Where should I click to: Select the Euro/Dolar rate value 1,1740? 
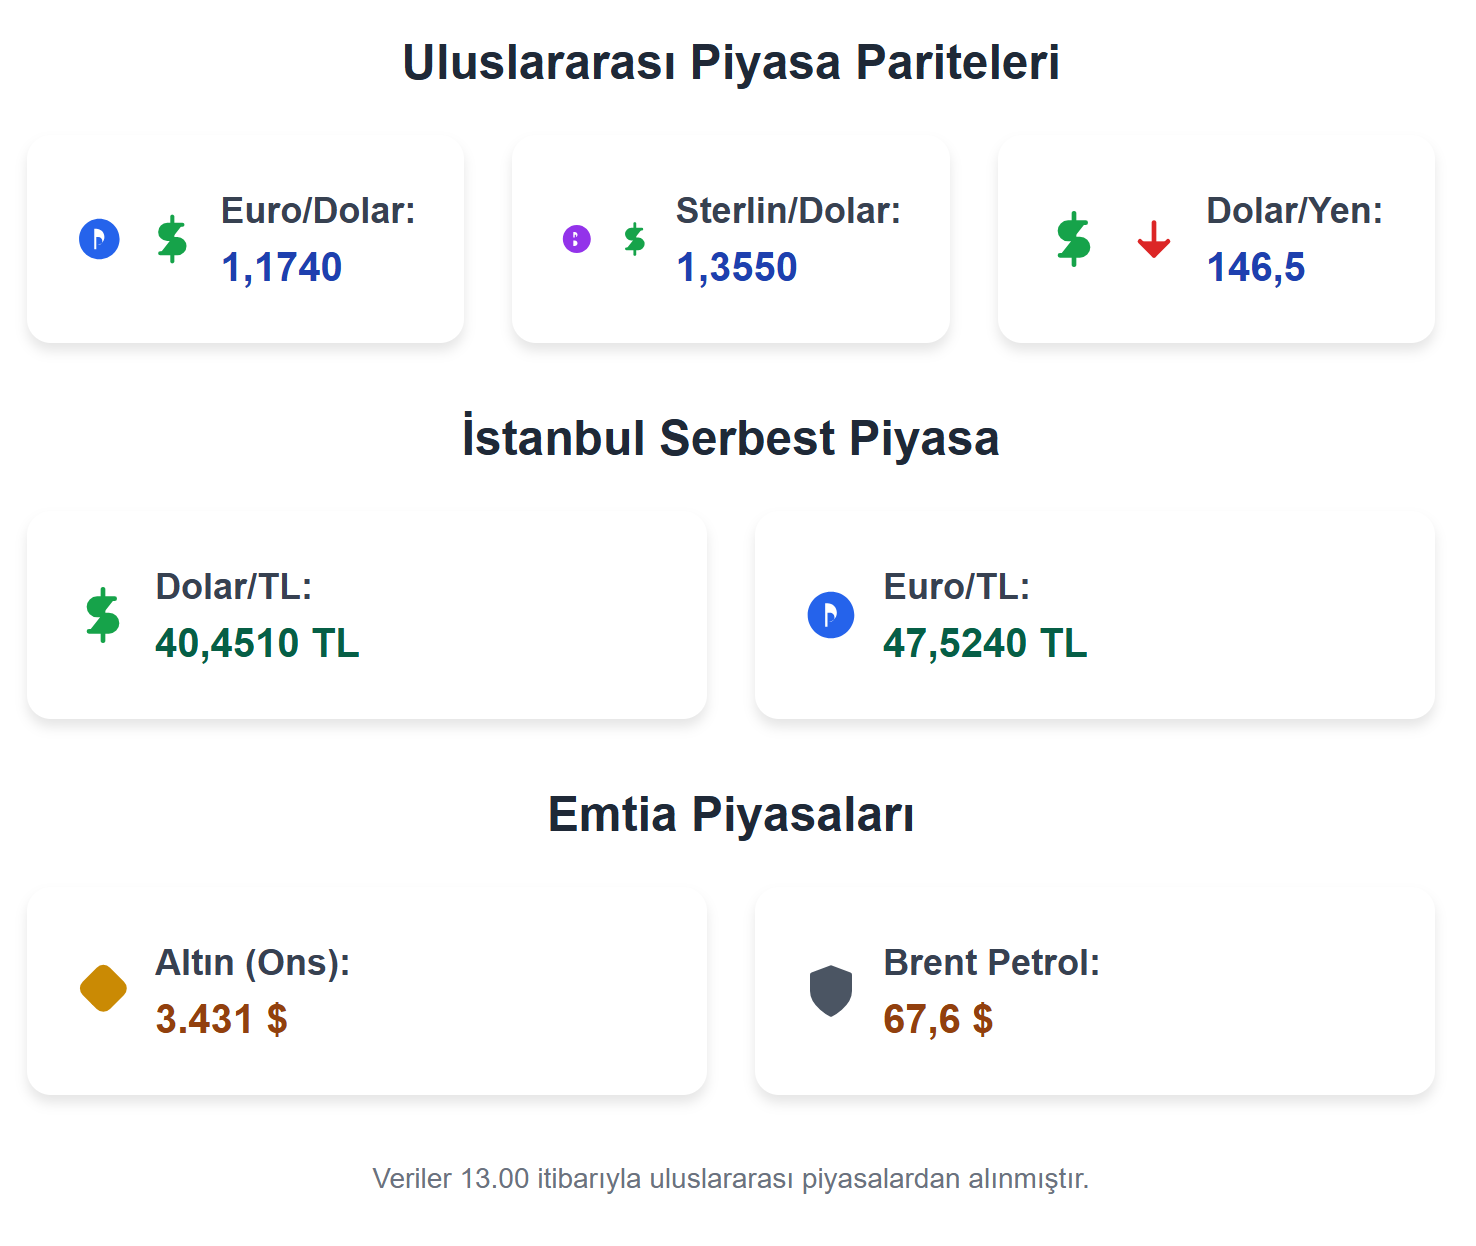pyautogui.click(x=282, y=267)
